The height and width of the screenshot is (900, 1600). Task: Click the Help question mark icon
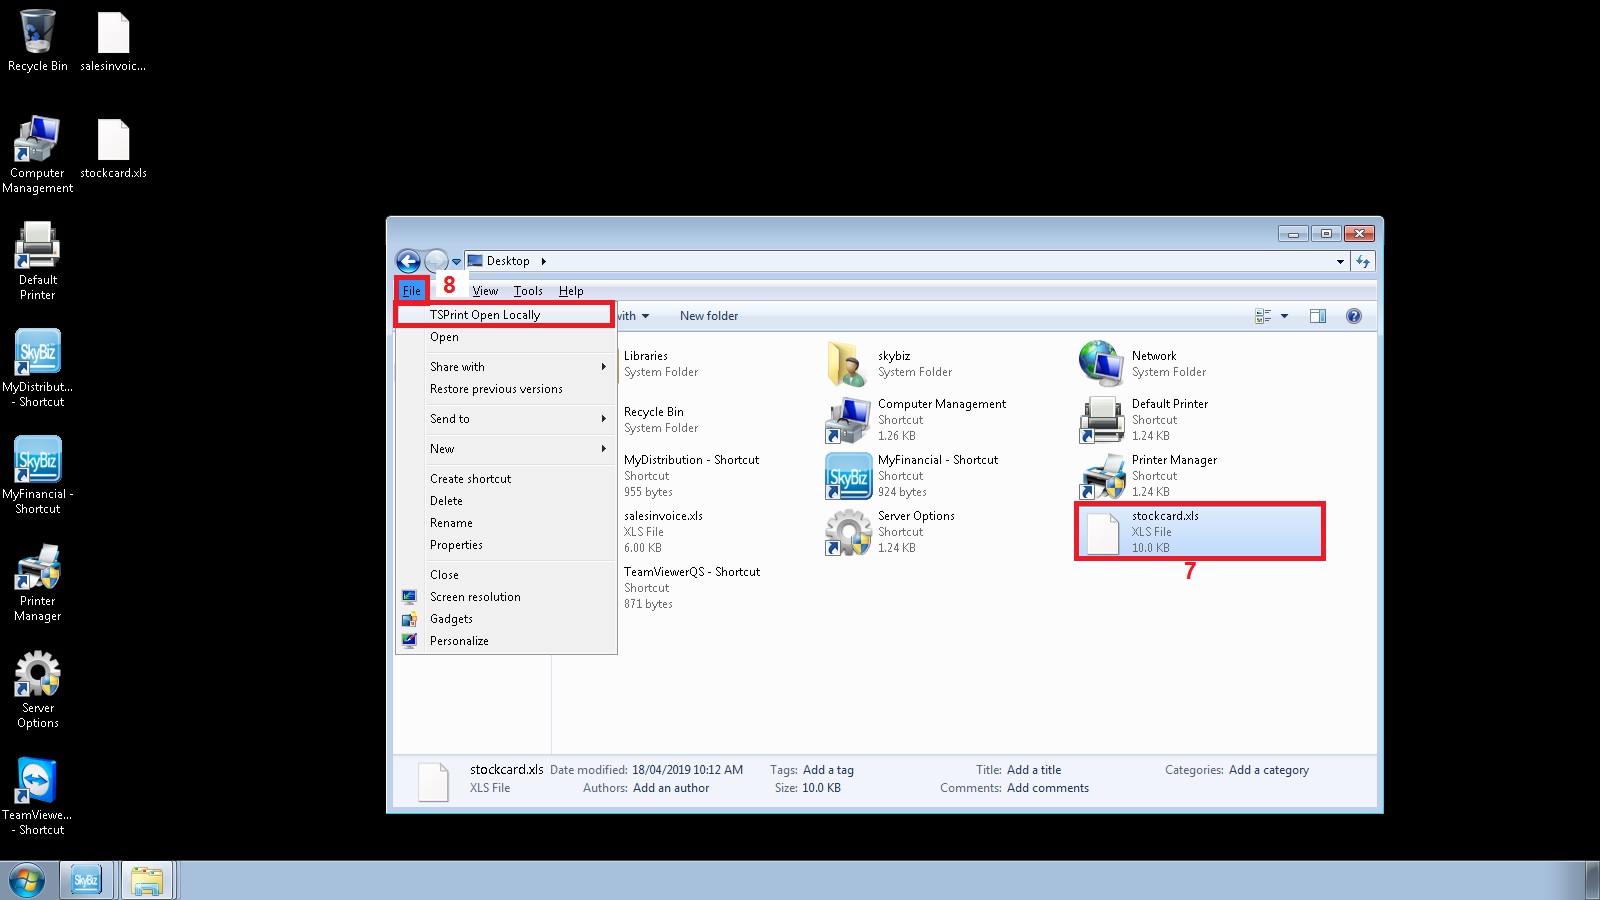coord(1353,316)
